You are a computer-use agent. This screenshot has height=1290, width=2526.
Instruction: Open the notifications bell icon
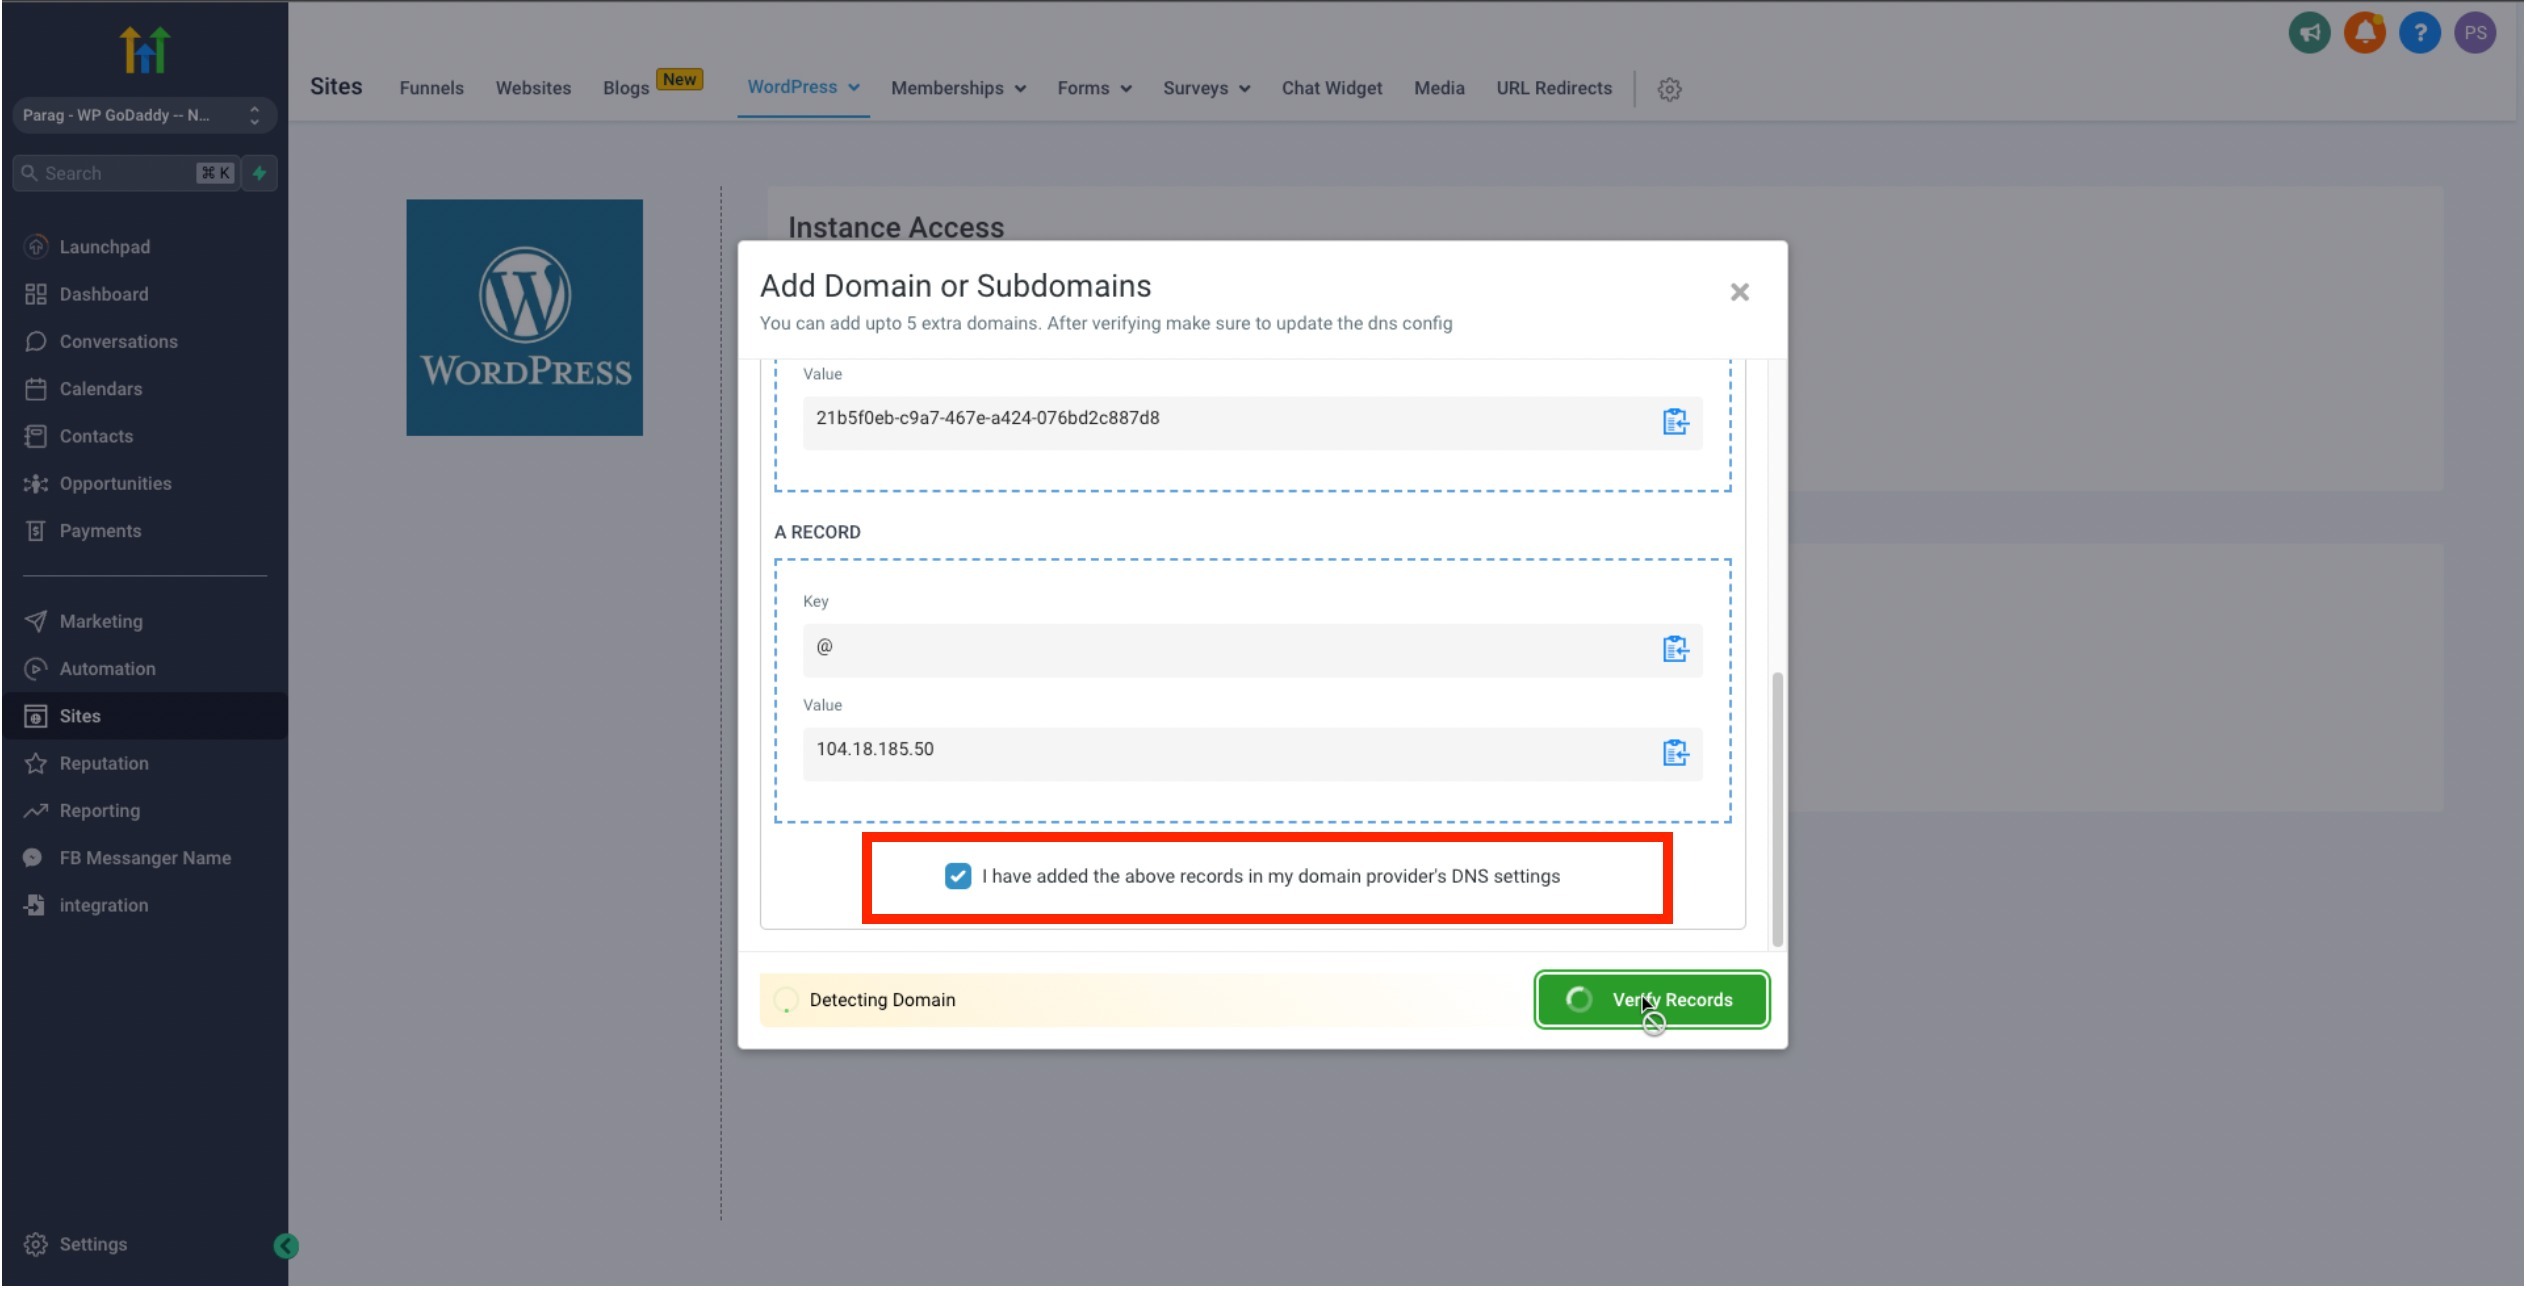[2364, 33]
